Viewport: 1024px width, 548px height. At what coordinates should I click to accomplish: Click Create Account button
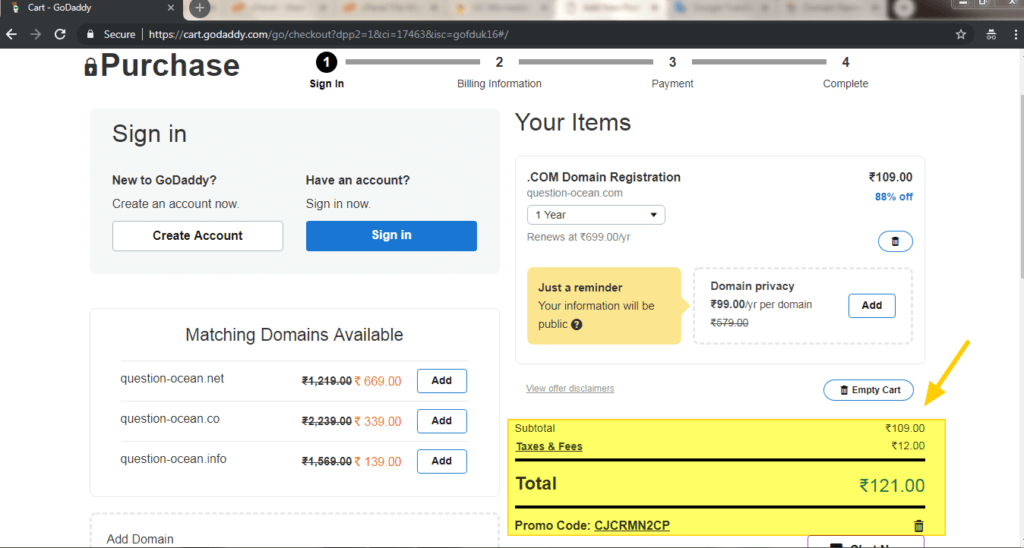click(197, 236)
